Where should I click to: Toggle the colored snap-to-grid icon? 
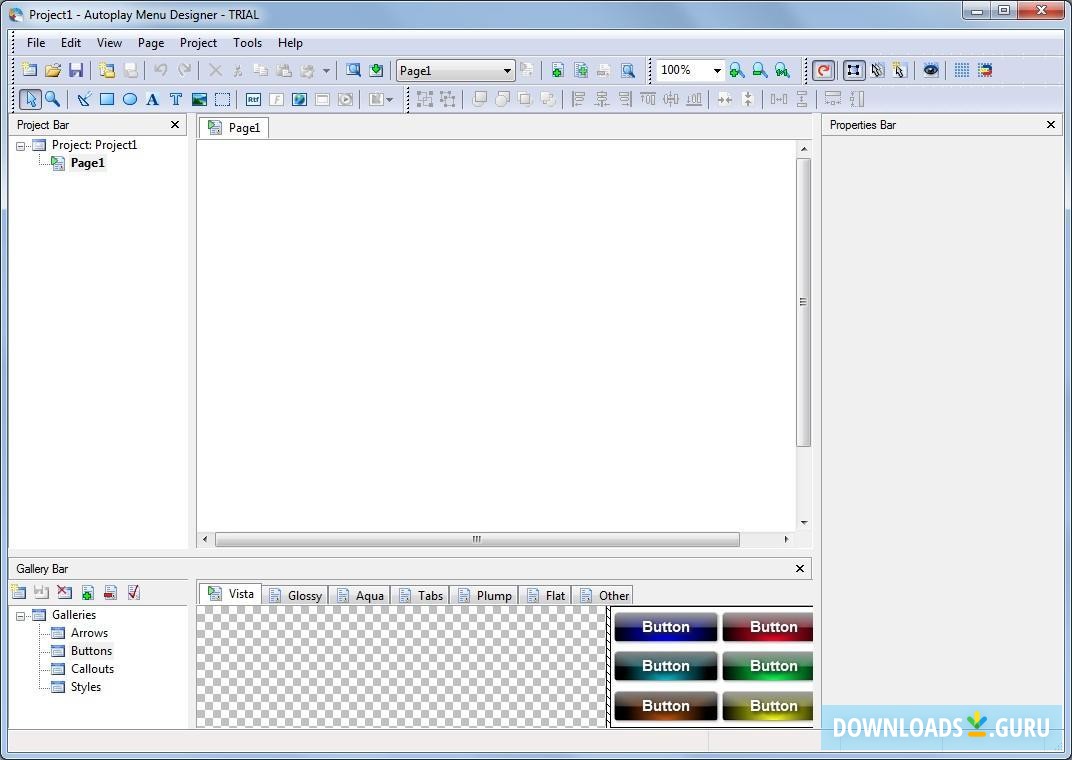(x=984, y=70)
